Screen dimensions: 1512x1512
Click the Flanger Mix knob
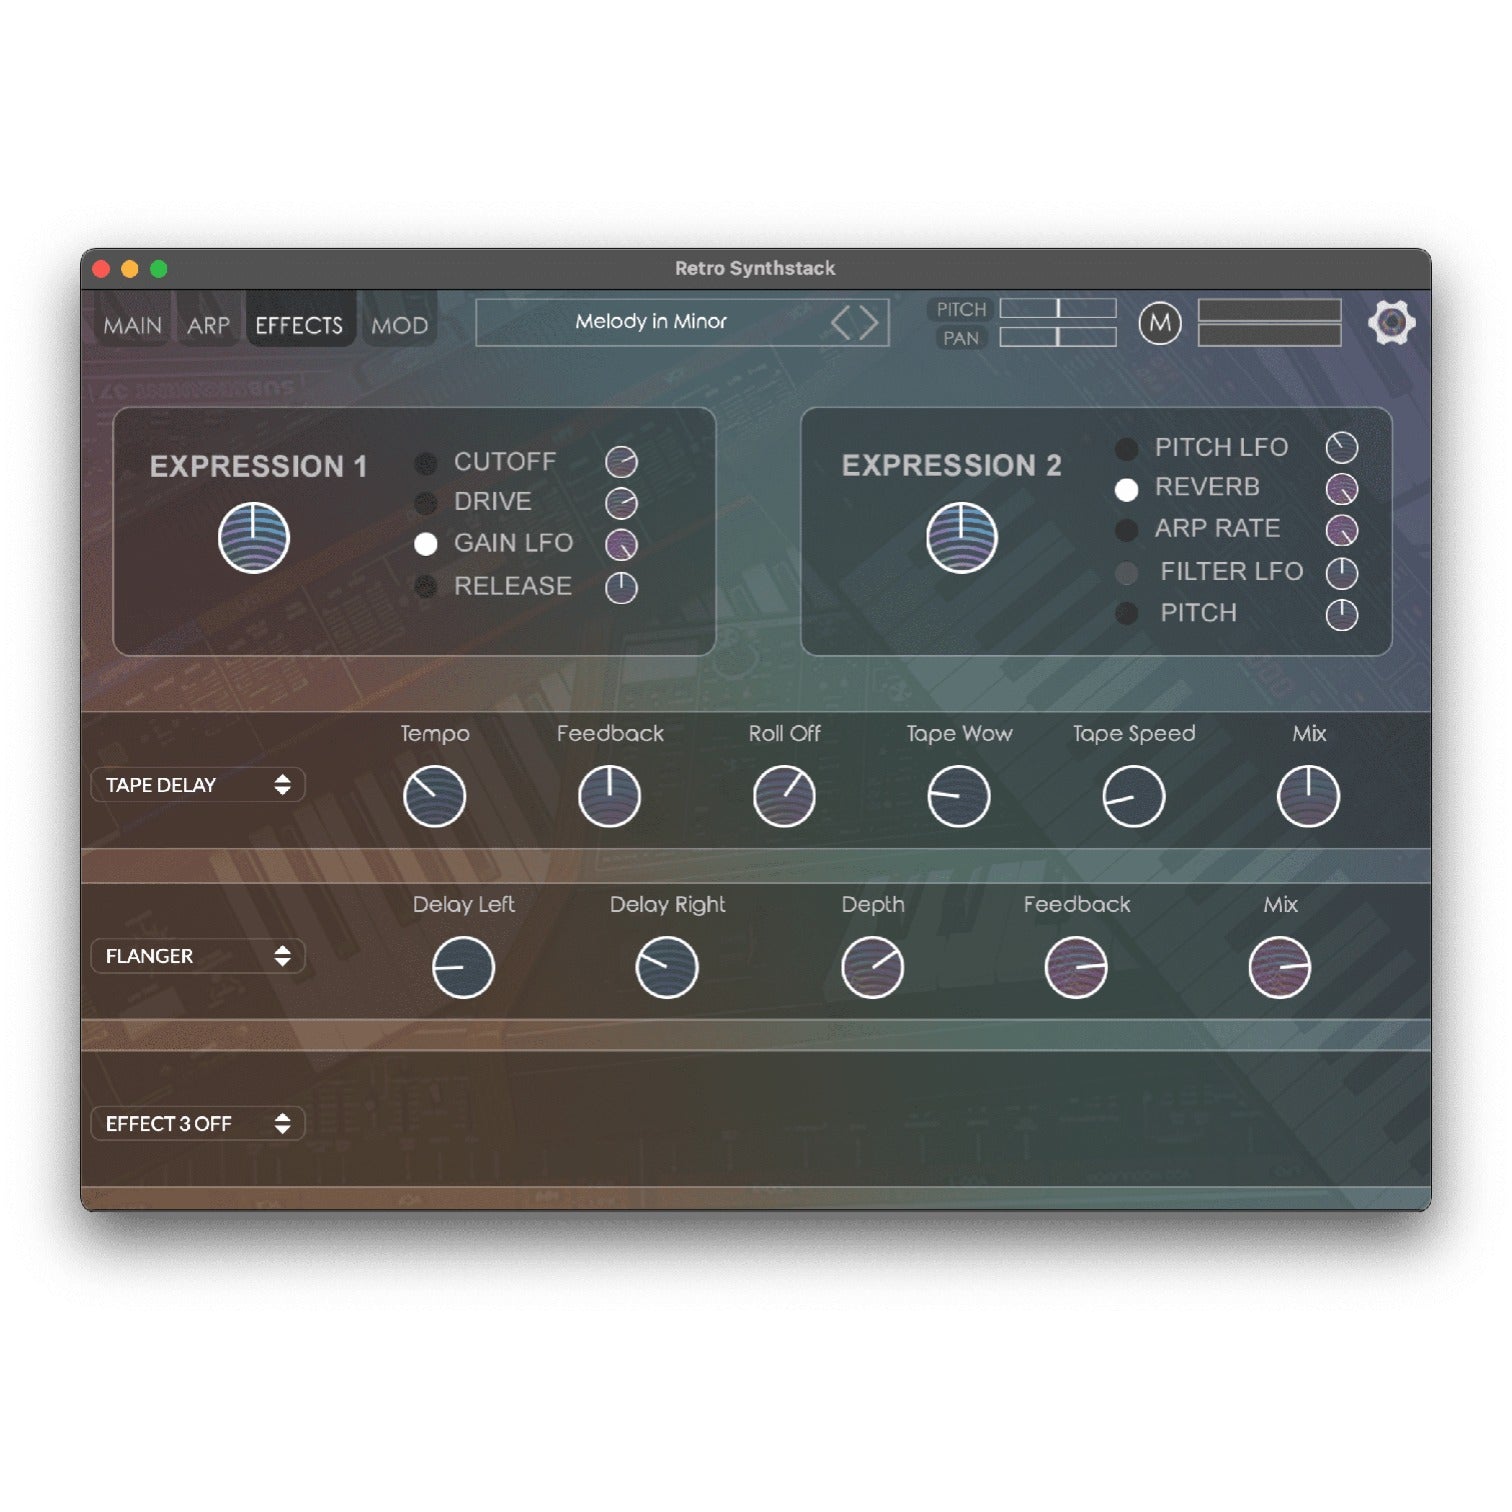coord(1280,968)
